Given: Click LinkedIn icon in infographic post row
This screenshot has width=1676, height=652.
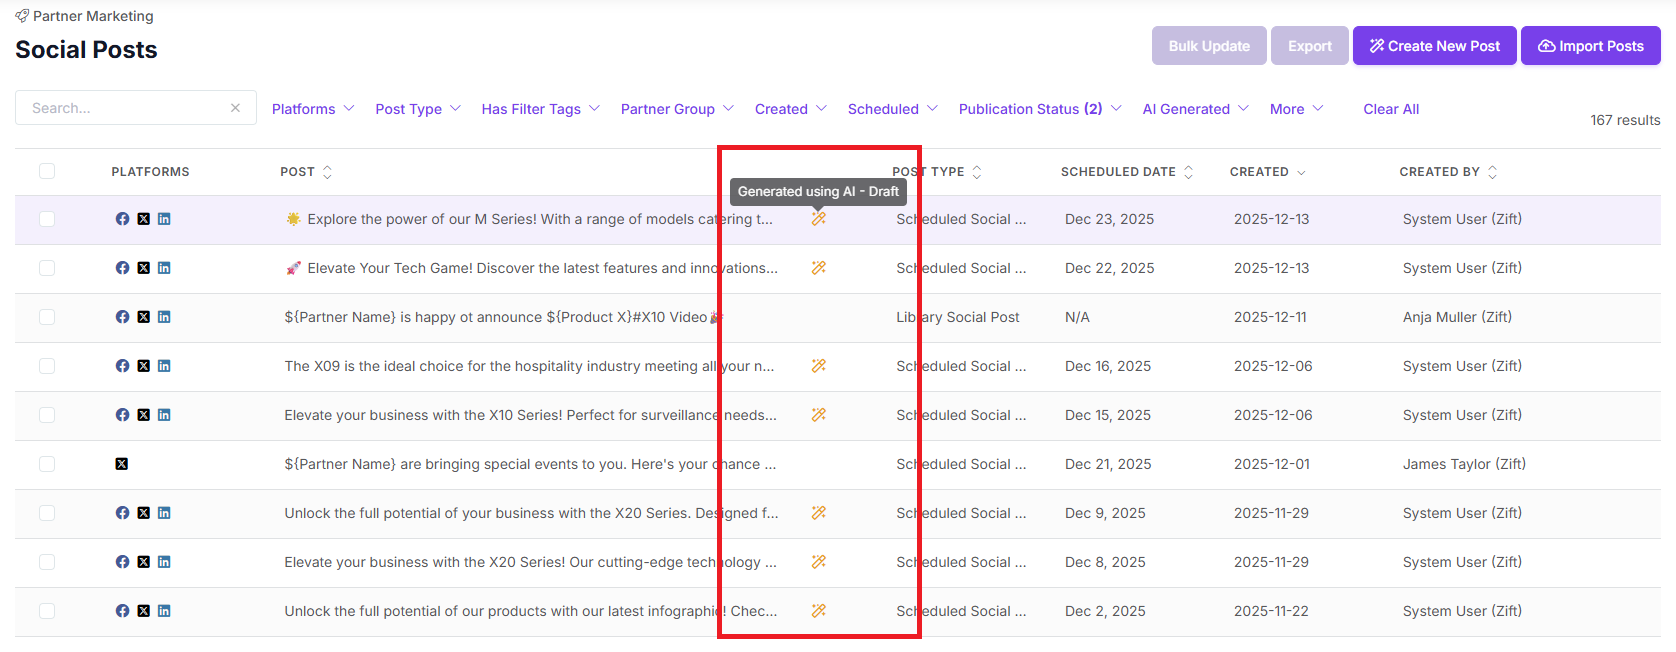Looking at the screenshot, I should tap(164, 611).
